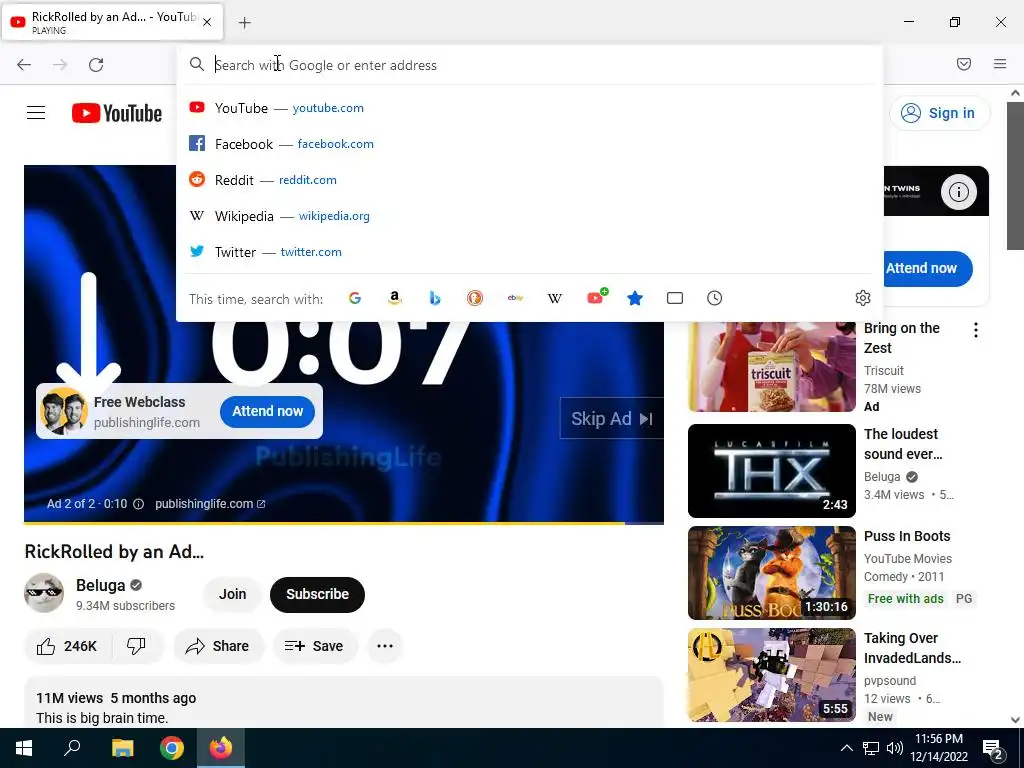Select Facebook suggestion facebook.com
Viewport: 1024px width, 768px height.
[530, 144]
